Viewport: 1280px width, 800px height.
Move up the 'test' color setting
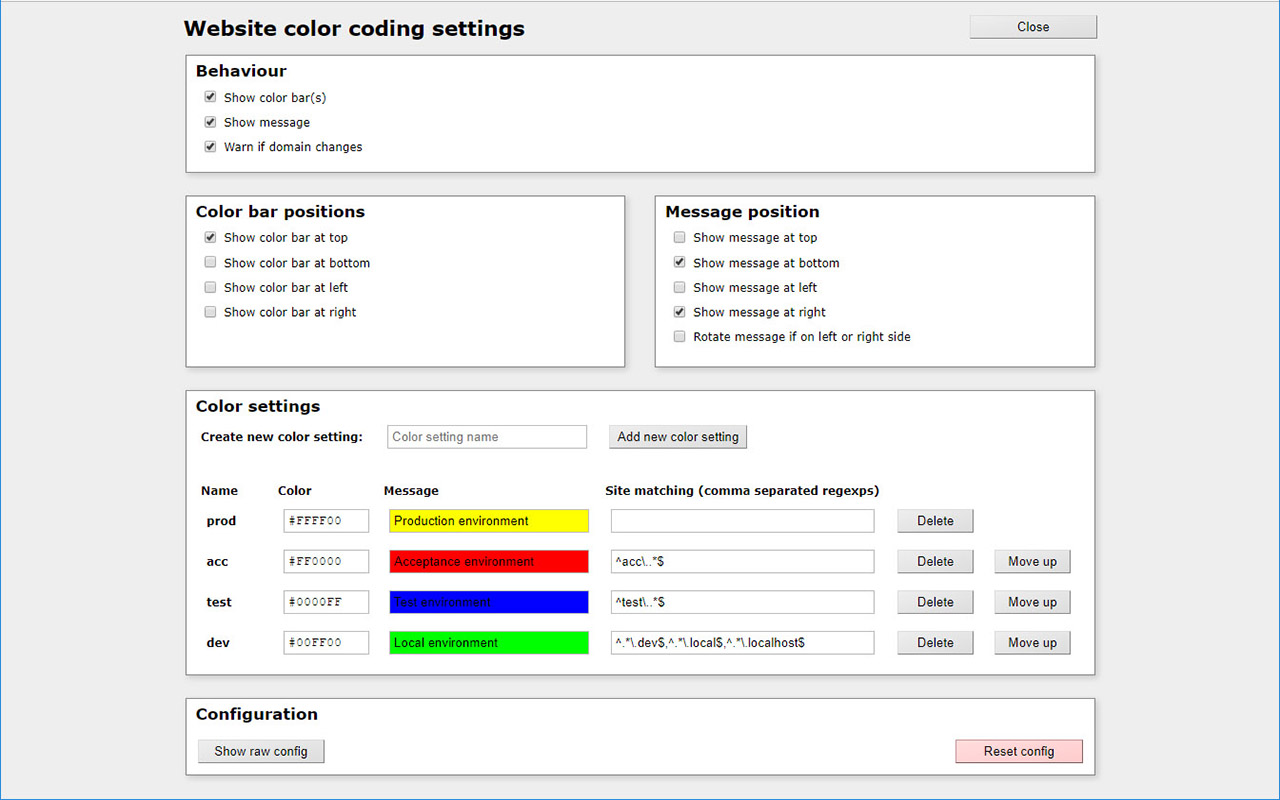pos(1031,601)
